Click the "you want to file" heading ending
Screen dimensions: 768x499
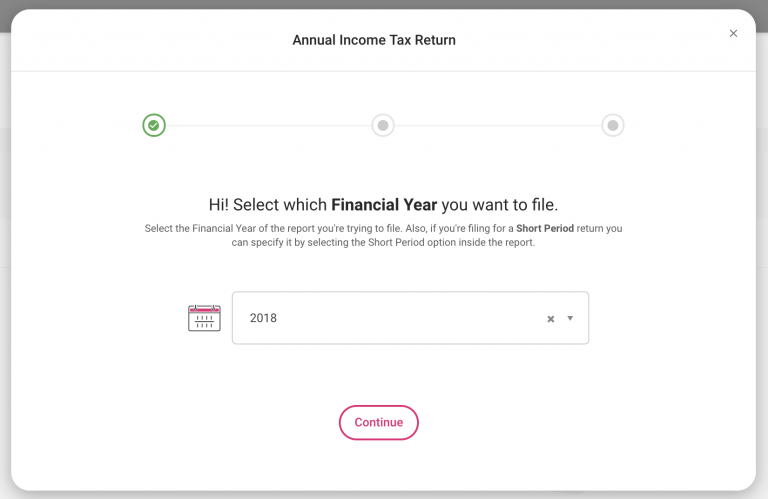(499, 204)
